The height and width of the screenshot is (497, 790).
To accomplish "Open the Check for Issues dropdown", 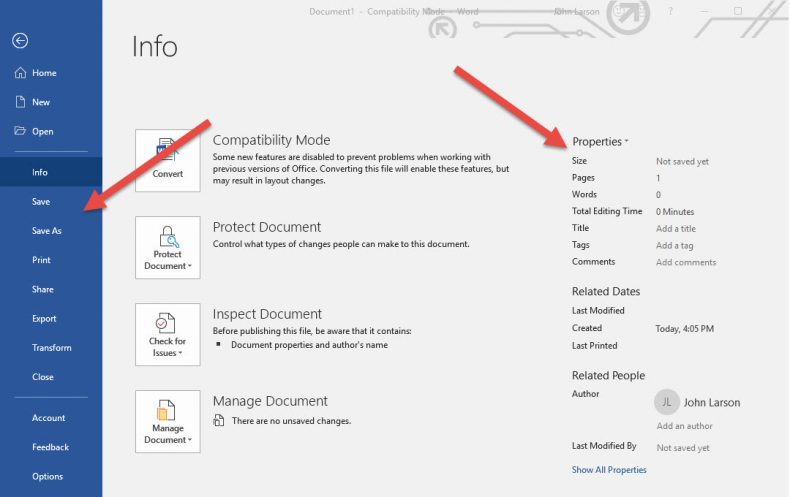I will (x=167, y=334).
